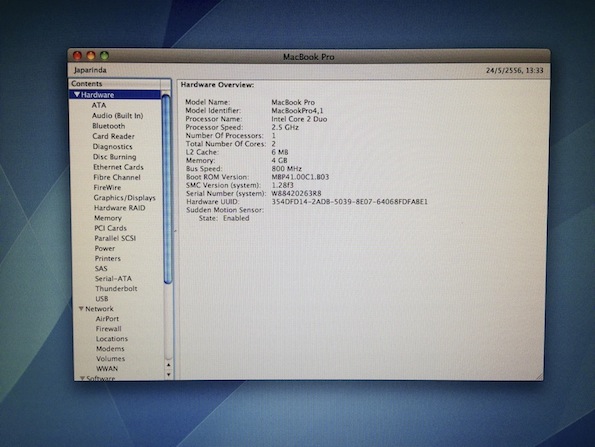Viewport: 595px width, 447px height.
Task: Select Hardware RAID entry
Action: click(120, 208)
